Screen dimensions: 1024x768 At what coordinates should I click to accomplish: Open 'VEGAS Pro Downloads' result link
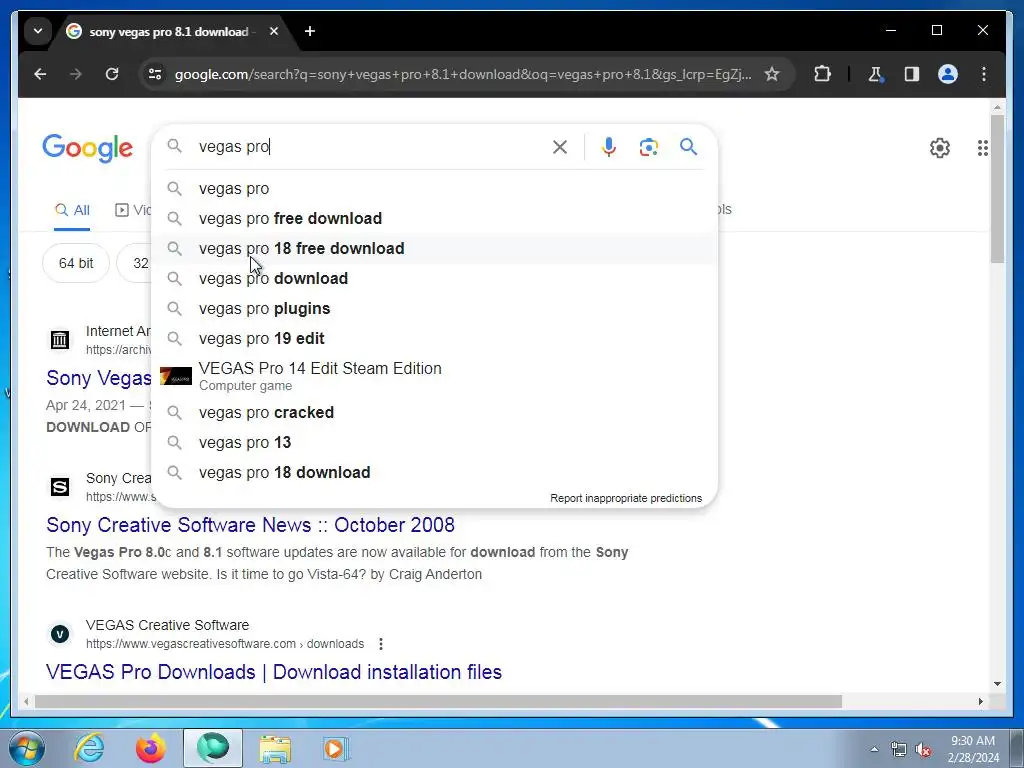pyautogui.click(x=274, y=672)
